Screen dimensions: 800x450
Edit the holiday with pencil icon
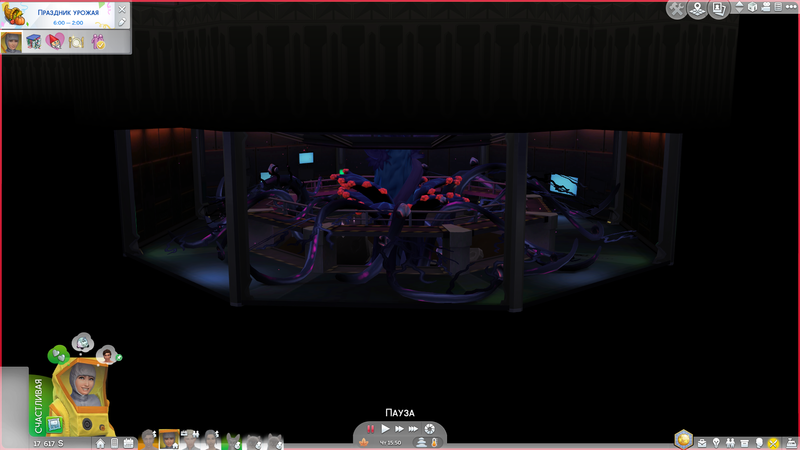[x=122, y=22]
